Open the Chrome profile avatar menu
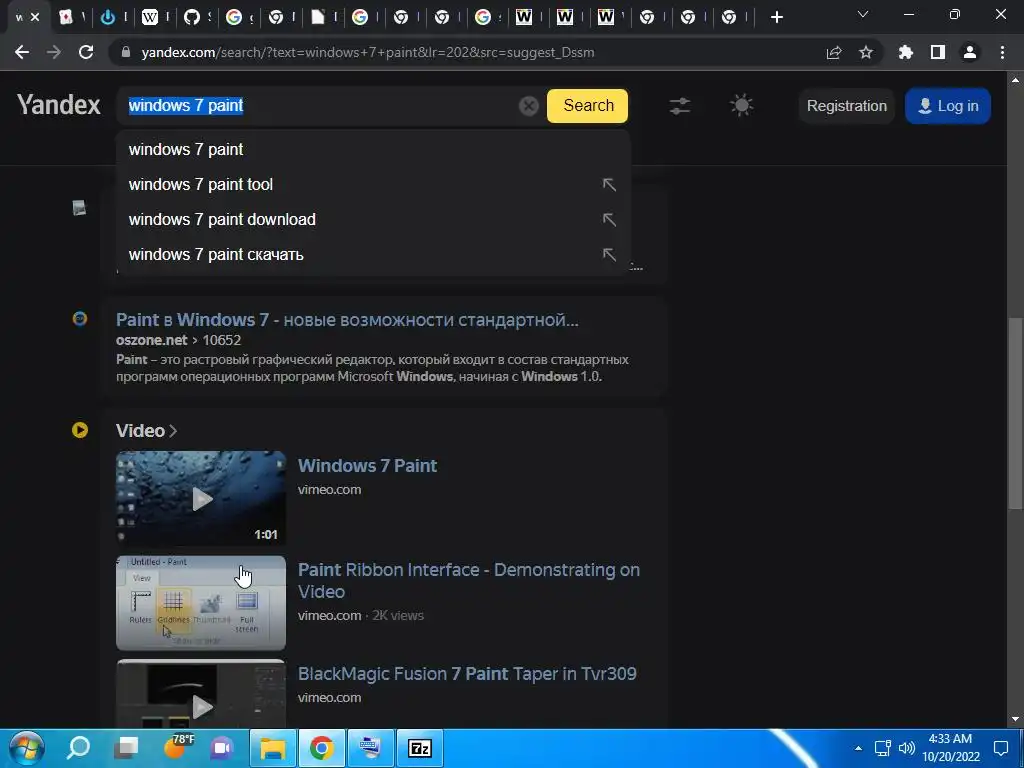Screen dimensions: 1024x768 tap(970, 52)
